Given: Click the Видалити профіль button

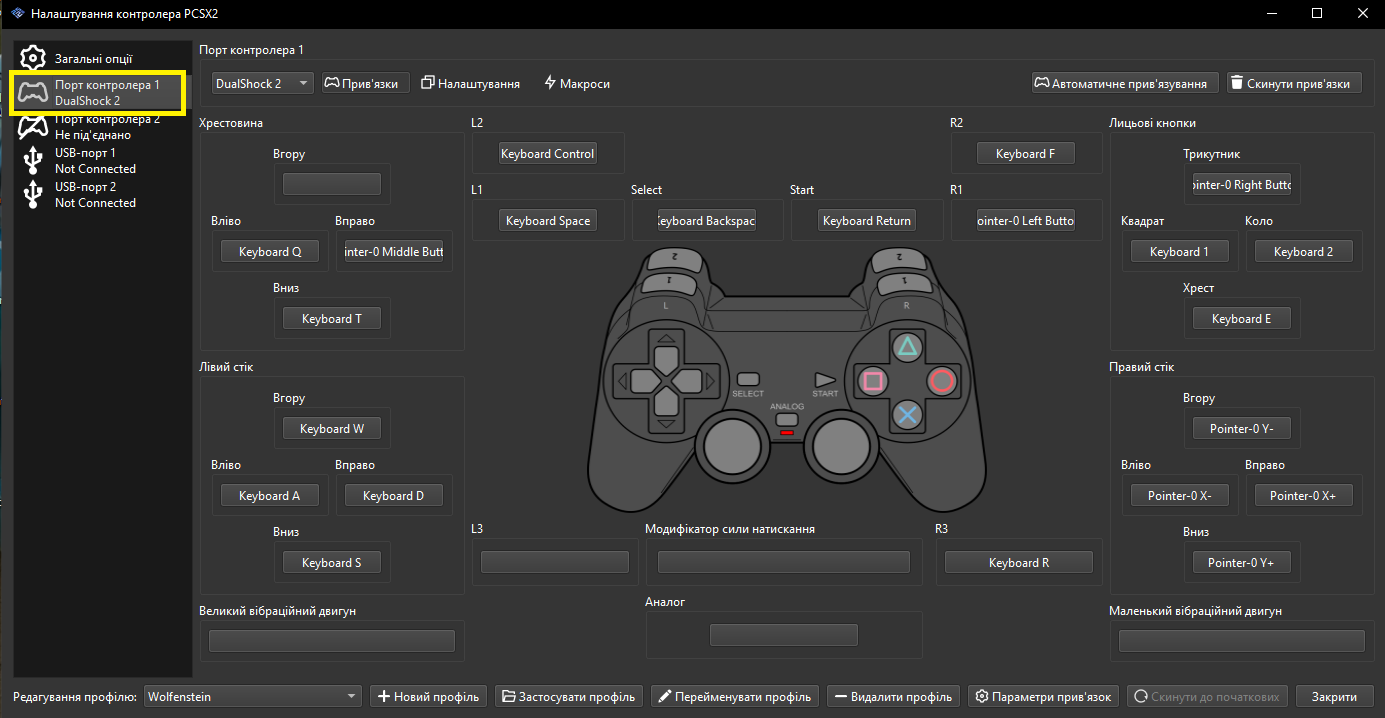Looking at the screenshot, I should [x=894, y=696].
